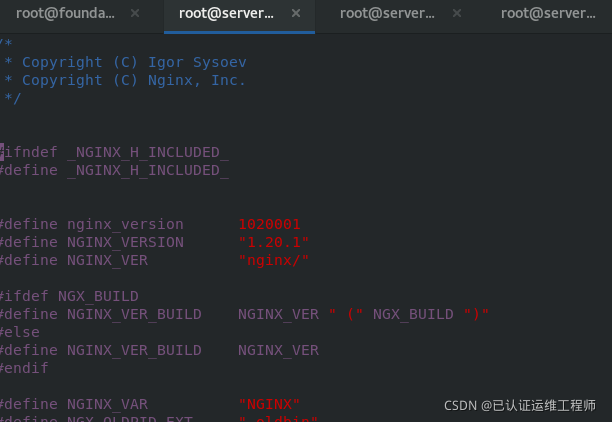Image resolution: width=612 pixels, height=422 pixels.
Task: Click the closing '*/' comment marker
Action: pyautogui.click(x=12, y=98)
